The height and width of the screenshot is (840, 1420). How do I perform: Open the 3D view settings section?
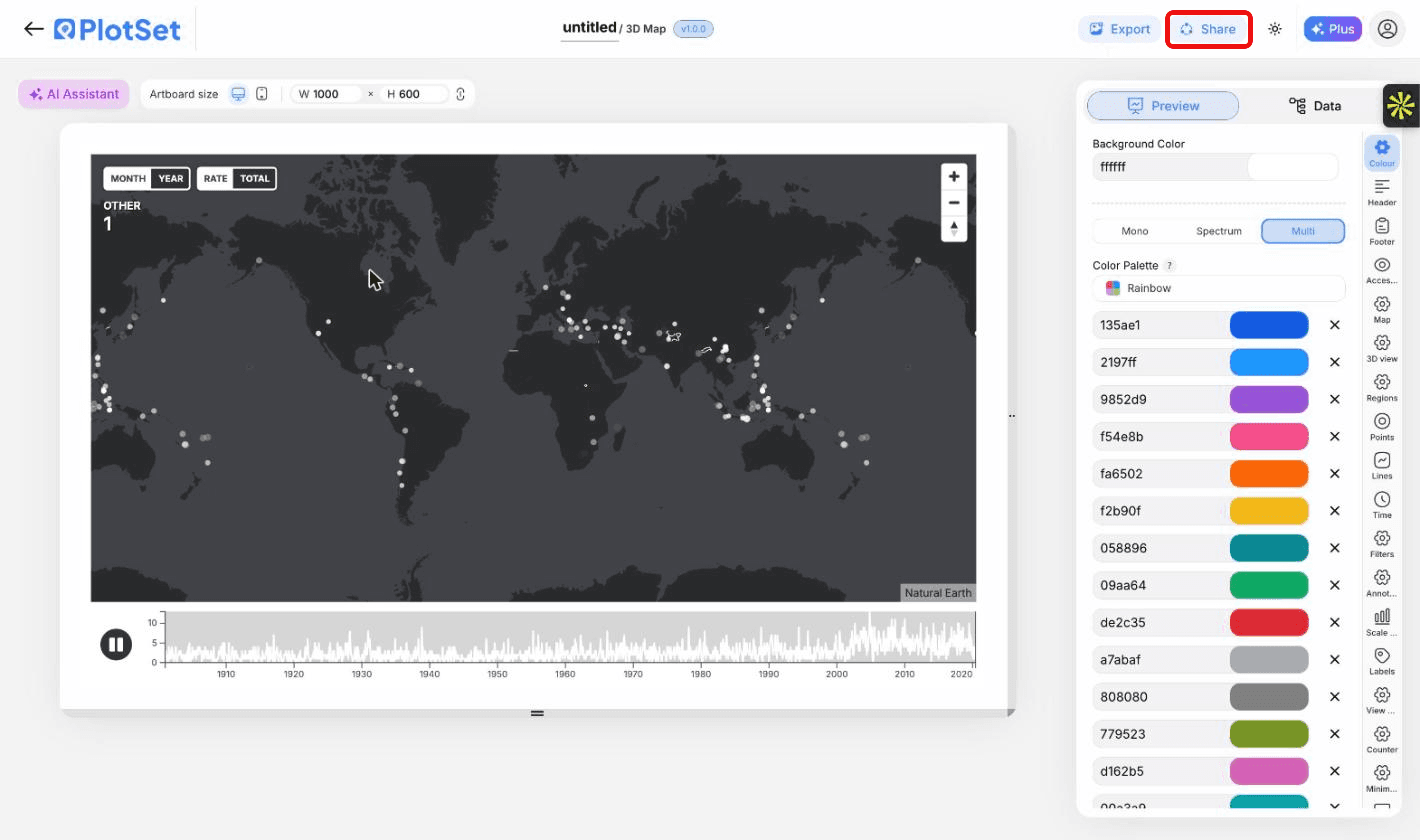click(x=1382, y=349)
